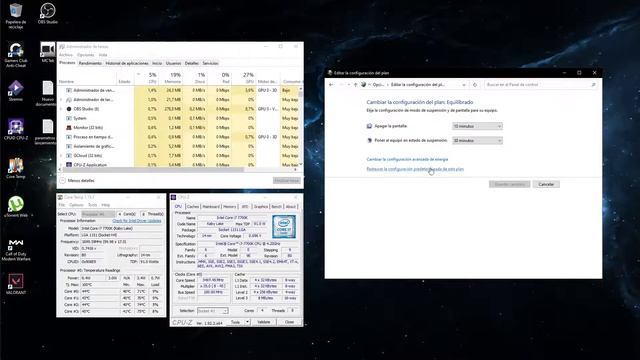Screen dimensions: 640x360
Task: Open the Detalles tab in Task Manager
Action: (x=191, y=63)
